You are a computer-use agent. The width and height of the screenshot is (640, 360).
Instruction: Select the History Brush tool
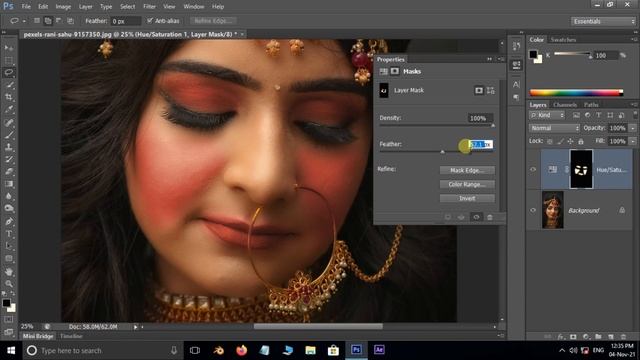9,160
